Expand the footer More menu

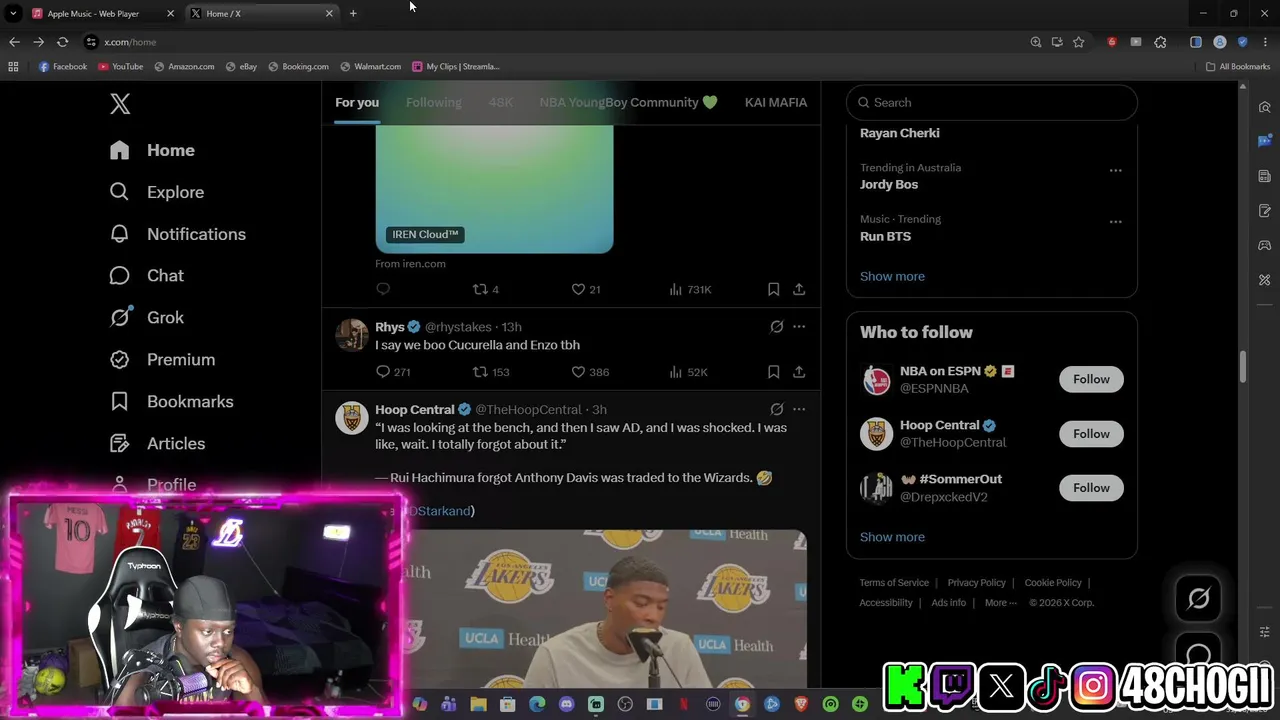click(x=1000, y=603)
